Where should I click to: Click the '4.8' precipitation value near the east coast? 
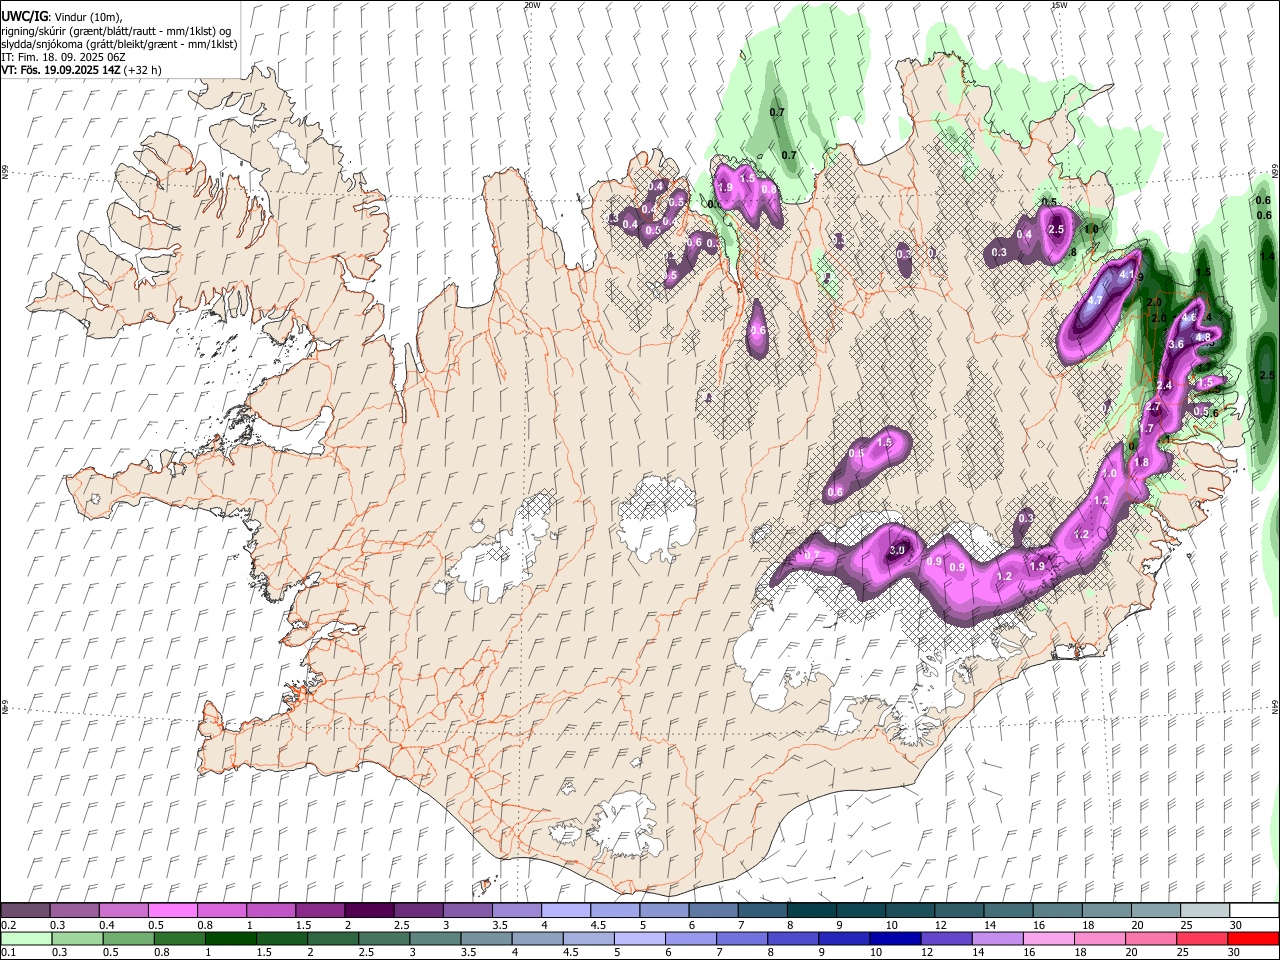(x=1203, y=338)
